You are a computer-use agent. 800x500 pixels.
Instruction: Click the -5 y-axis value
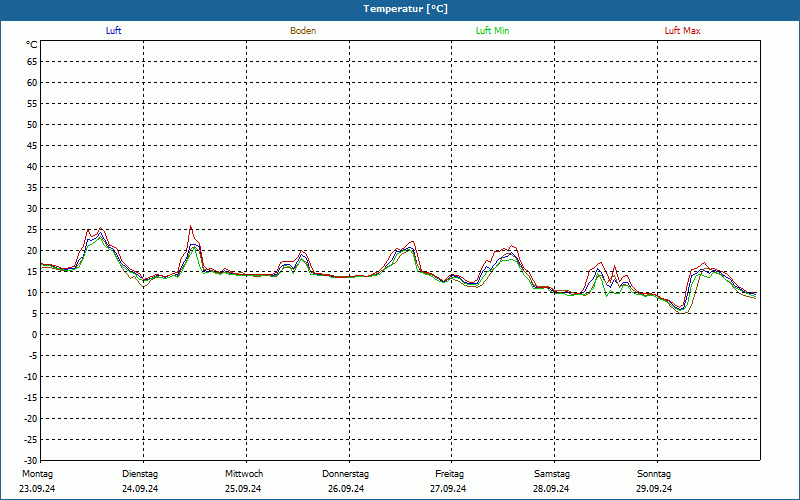[x=33, y=356]
